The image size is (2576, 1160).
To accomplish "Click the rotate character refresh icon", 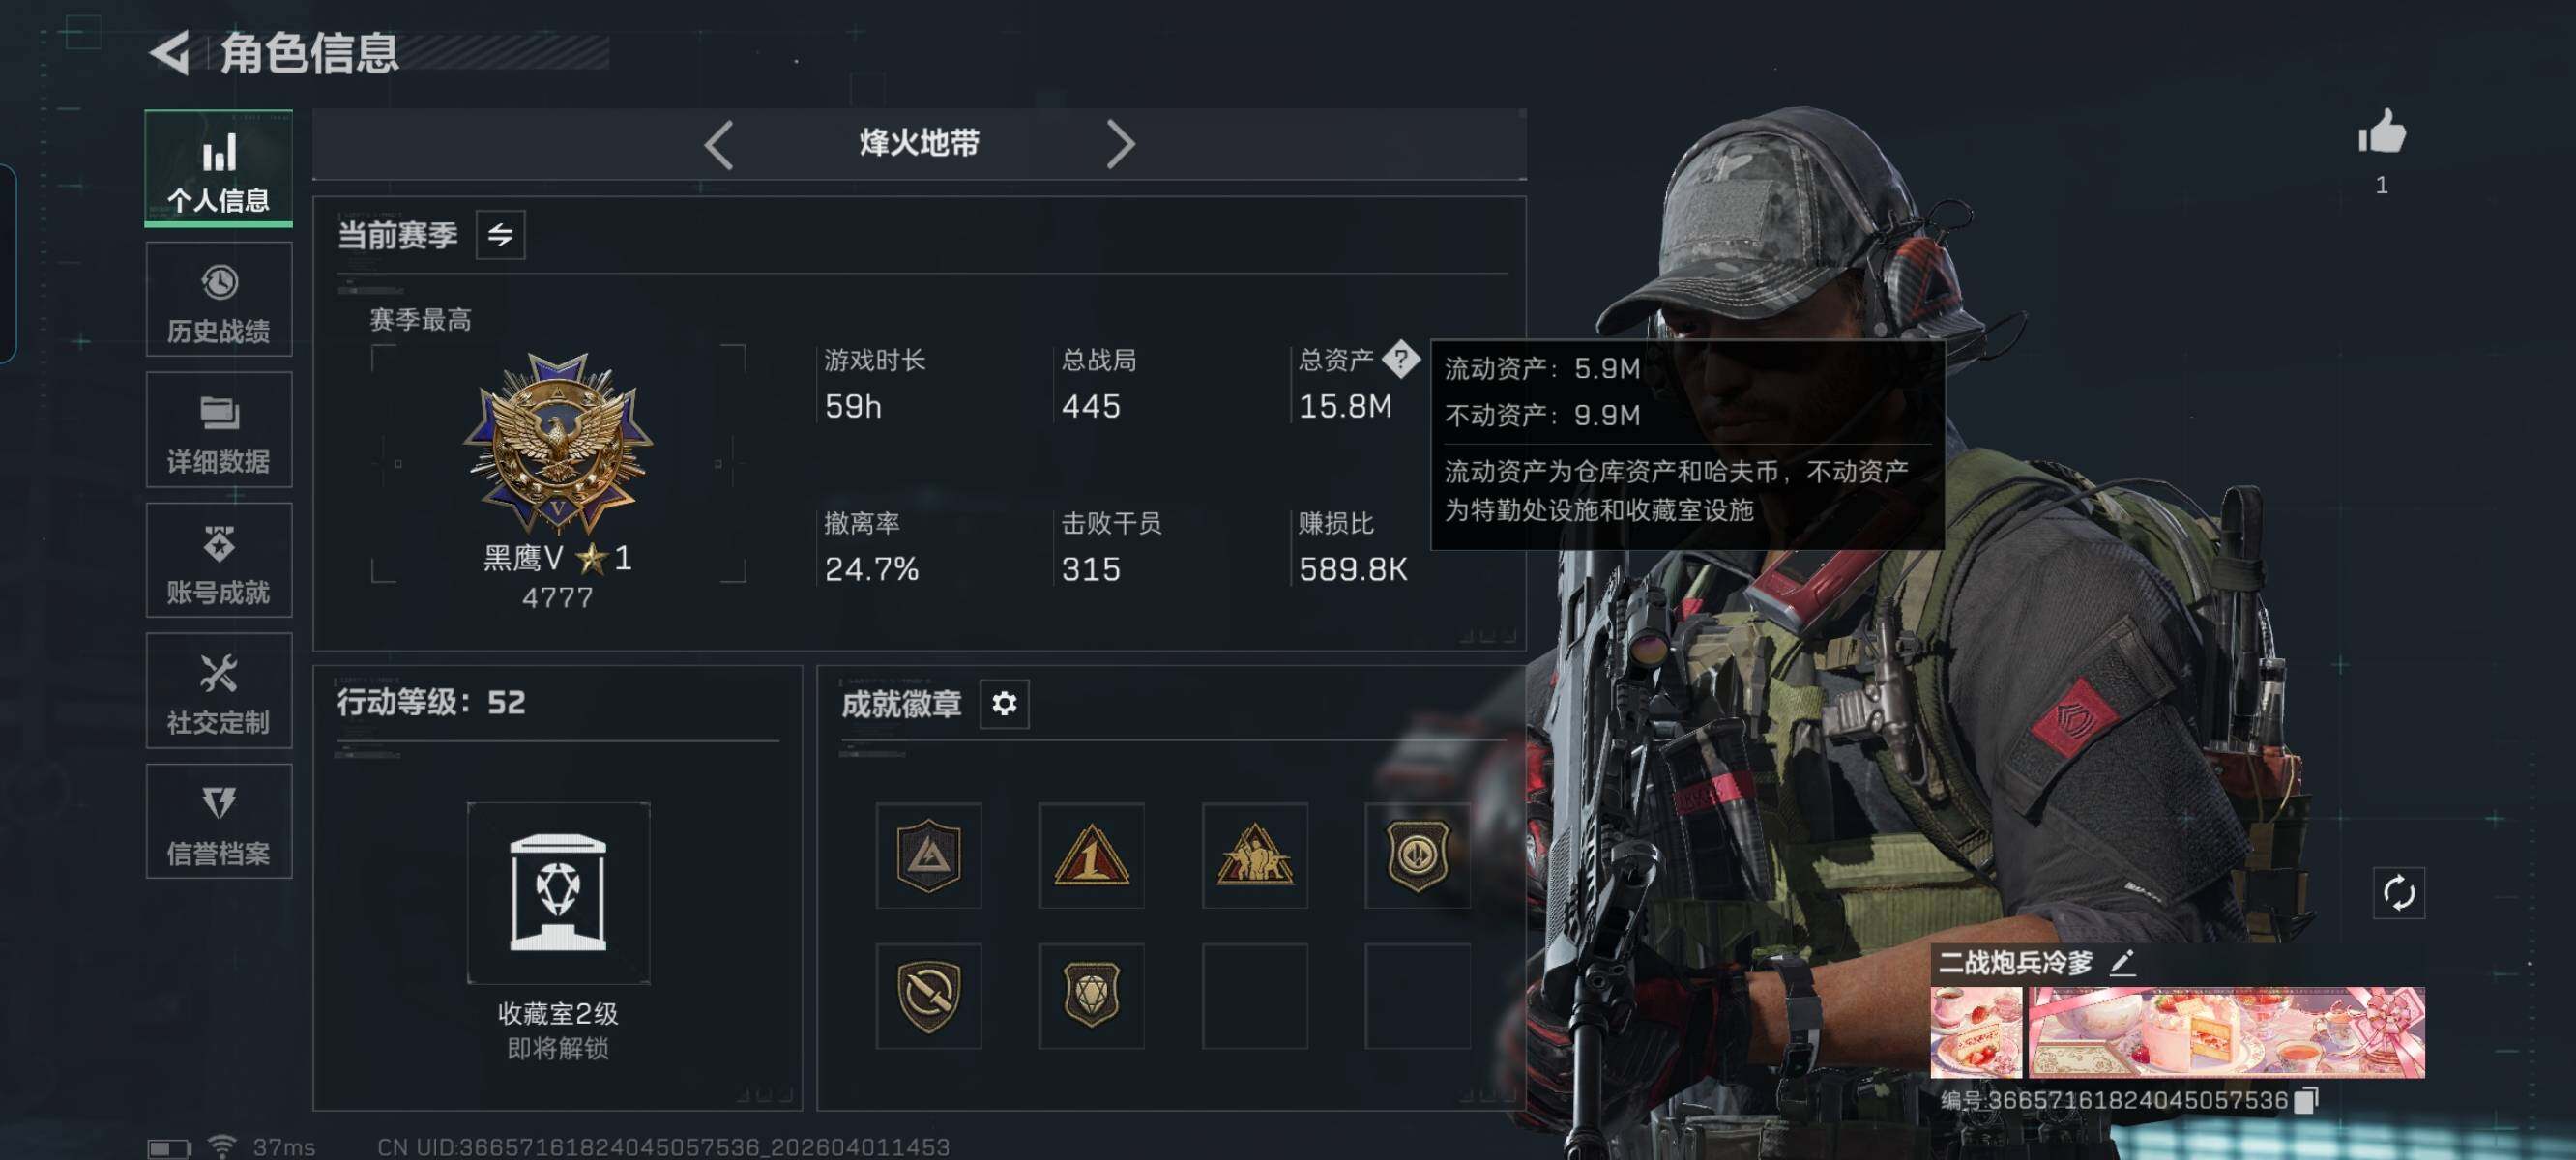I will pyautogui.click(x=2398, y=892).
